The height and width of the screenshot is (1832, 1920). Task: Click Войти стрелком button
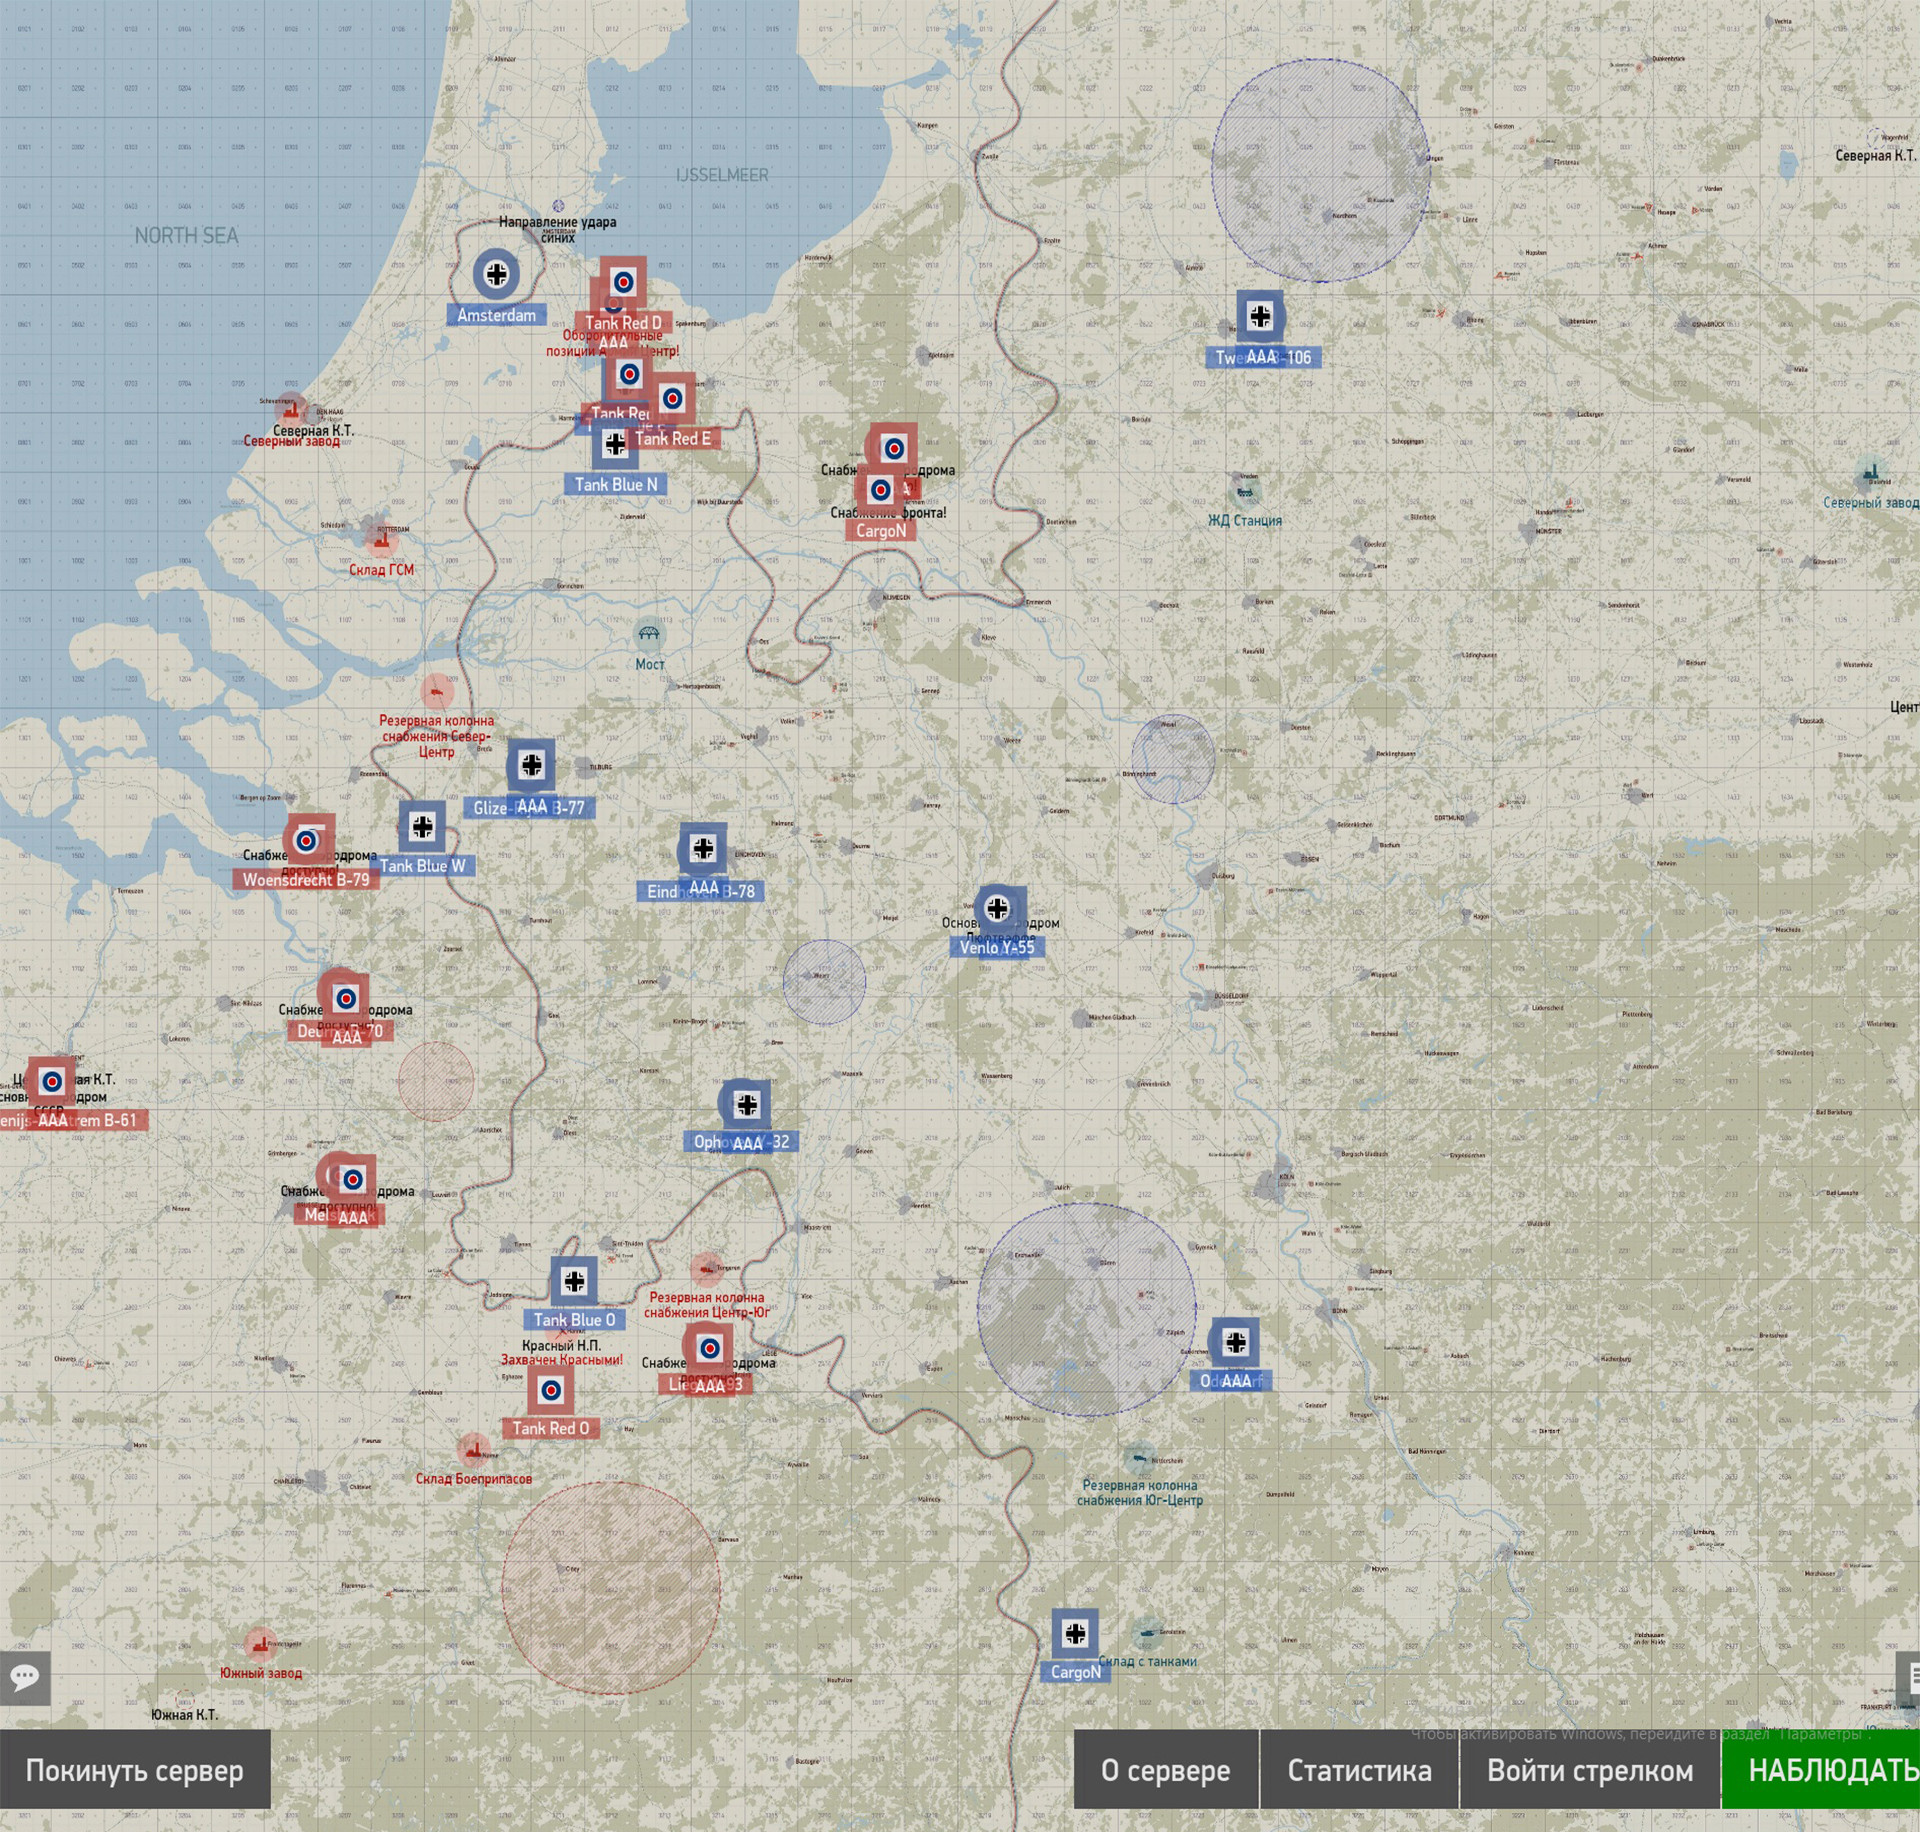pyautogui.click(x=1590, y=1770)
